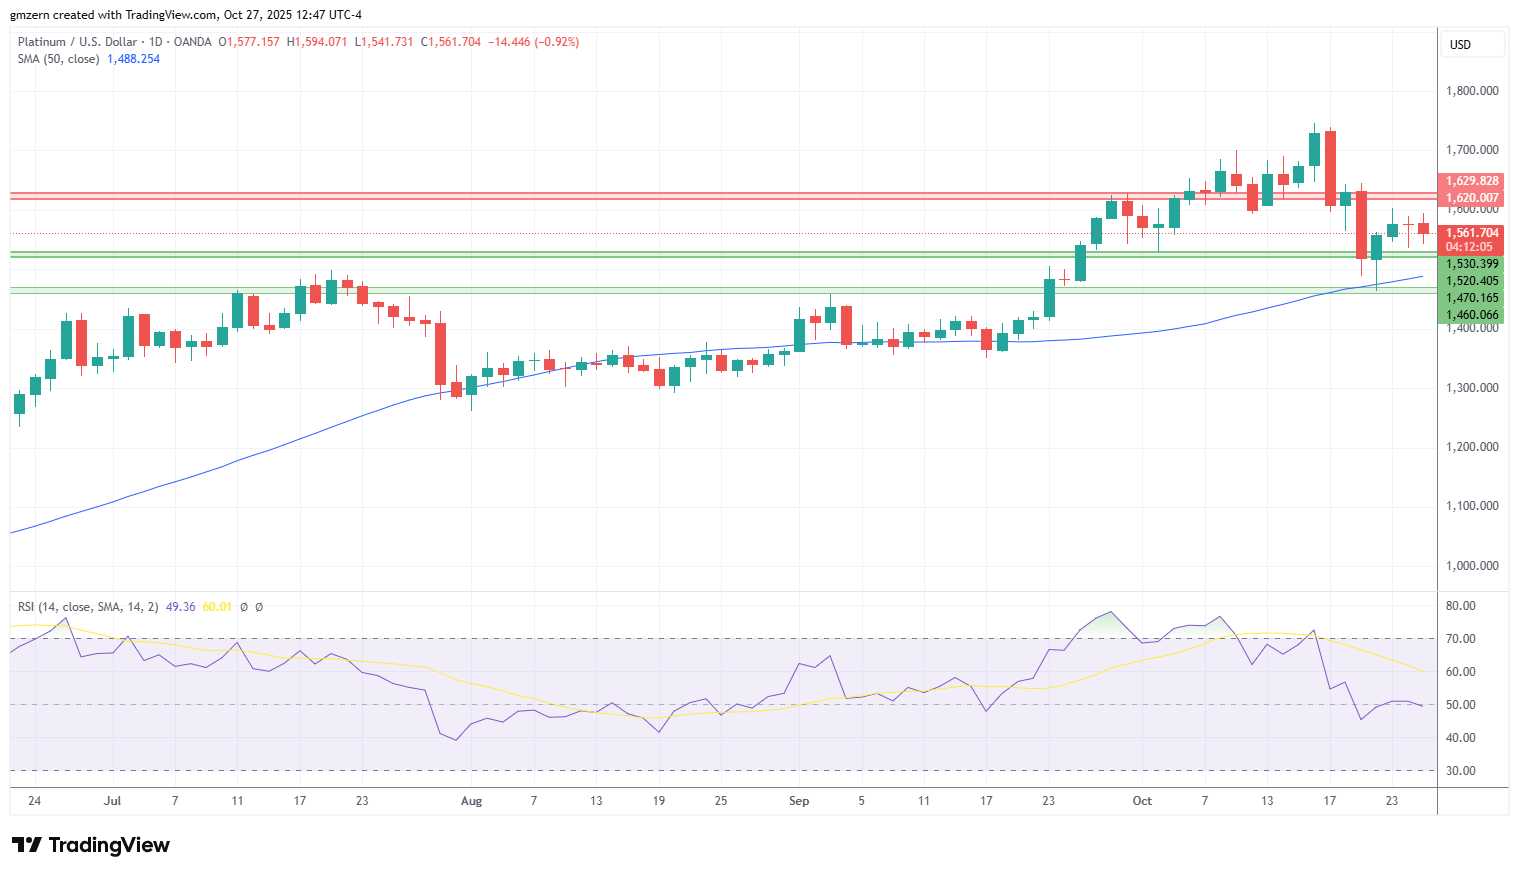
Task: Click the green 1,530.399 price label
Action: pyautogui.click(x=1472, y=264)
